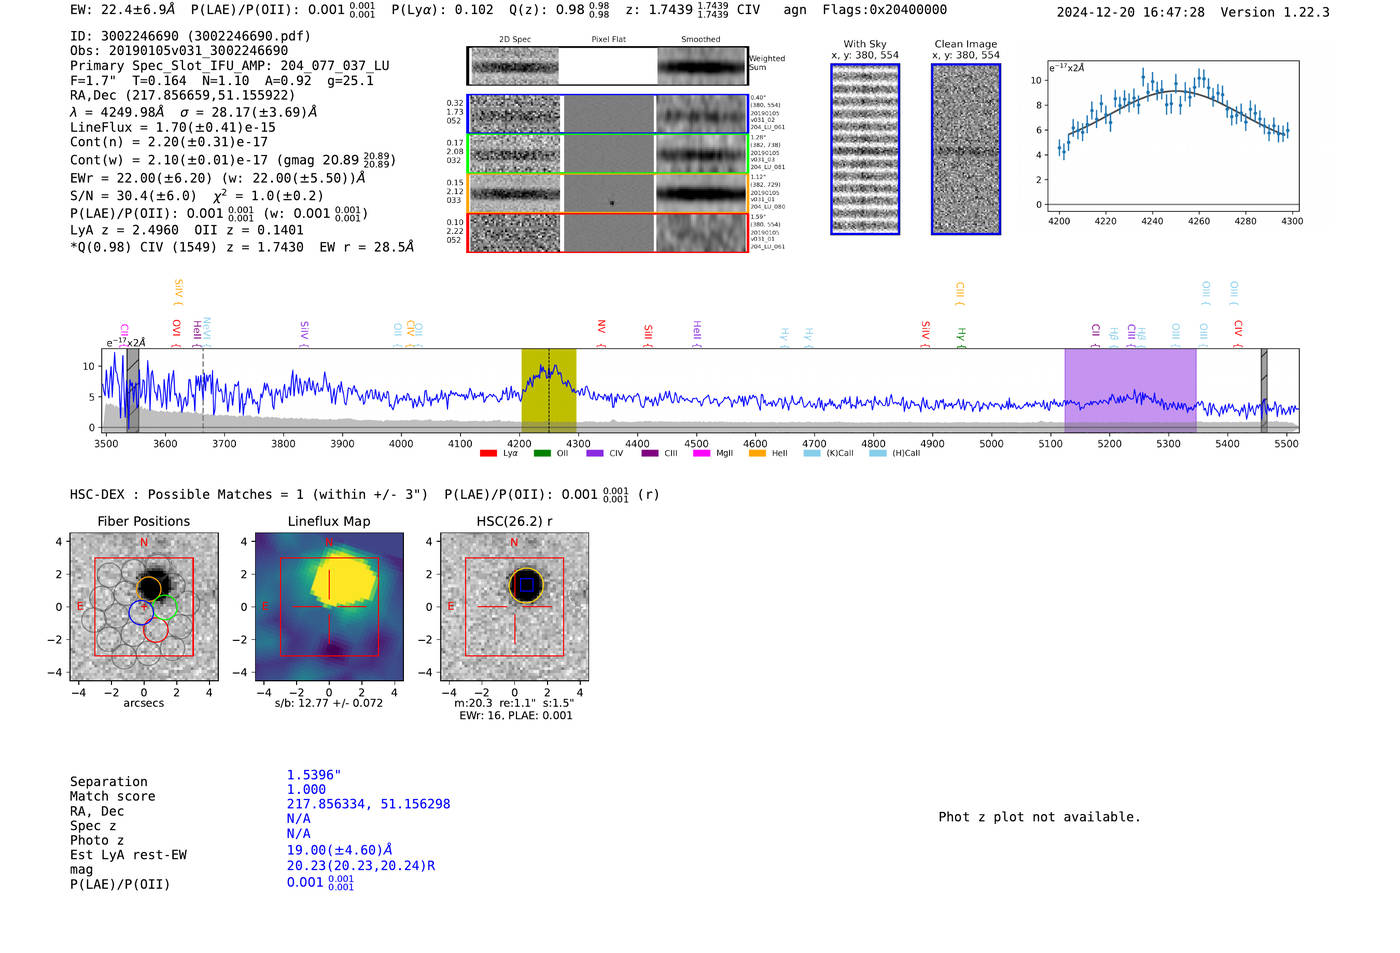This screenshot has width=1400, height=953.
Task: Click the purple shaded region in spectrum
Action: (1130, 391)
